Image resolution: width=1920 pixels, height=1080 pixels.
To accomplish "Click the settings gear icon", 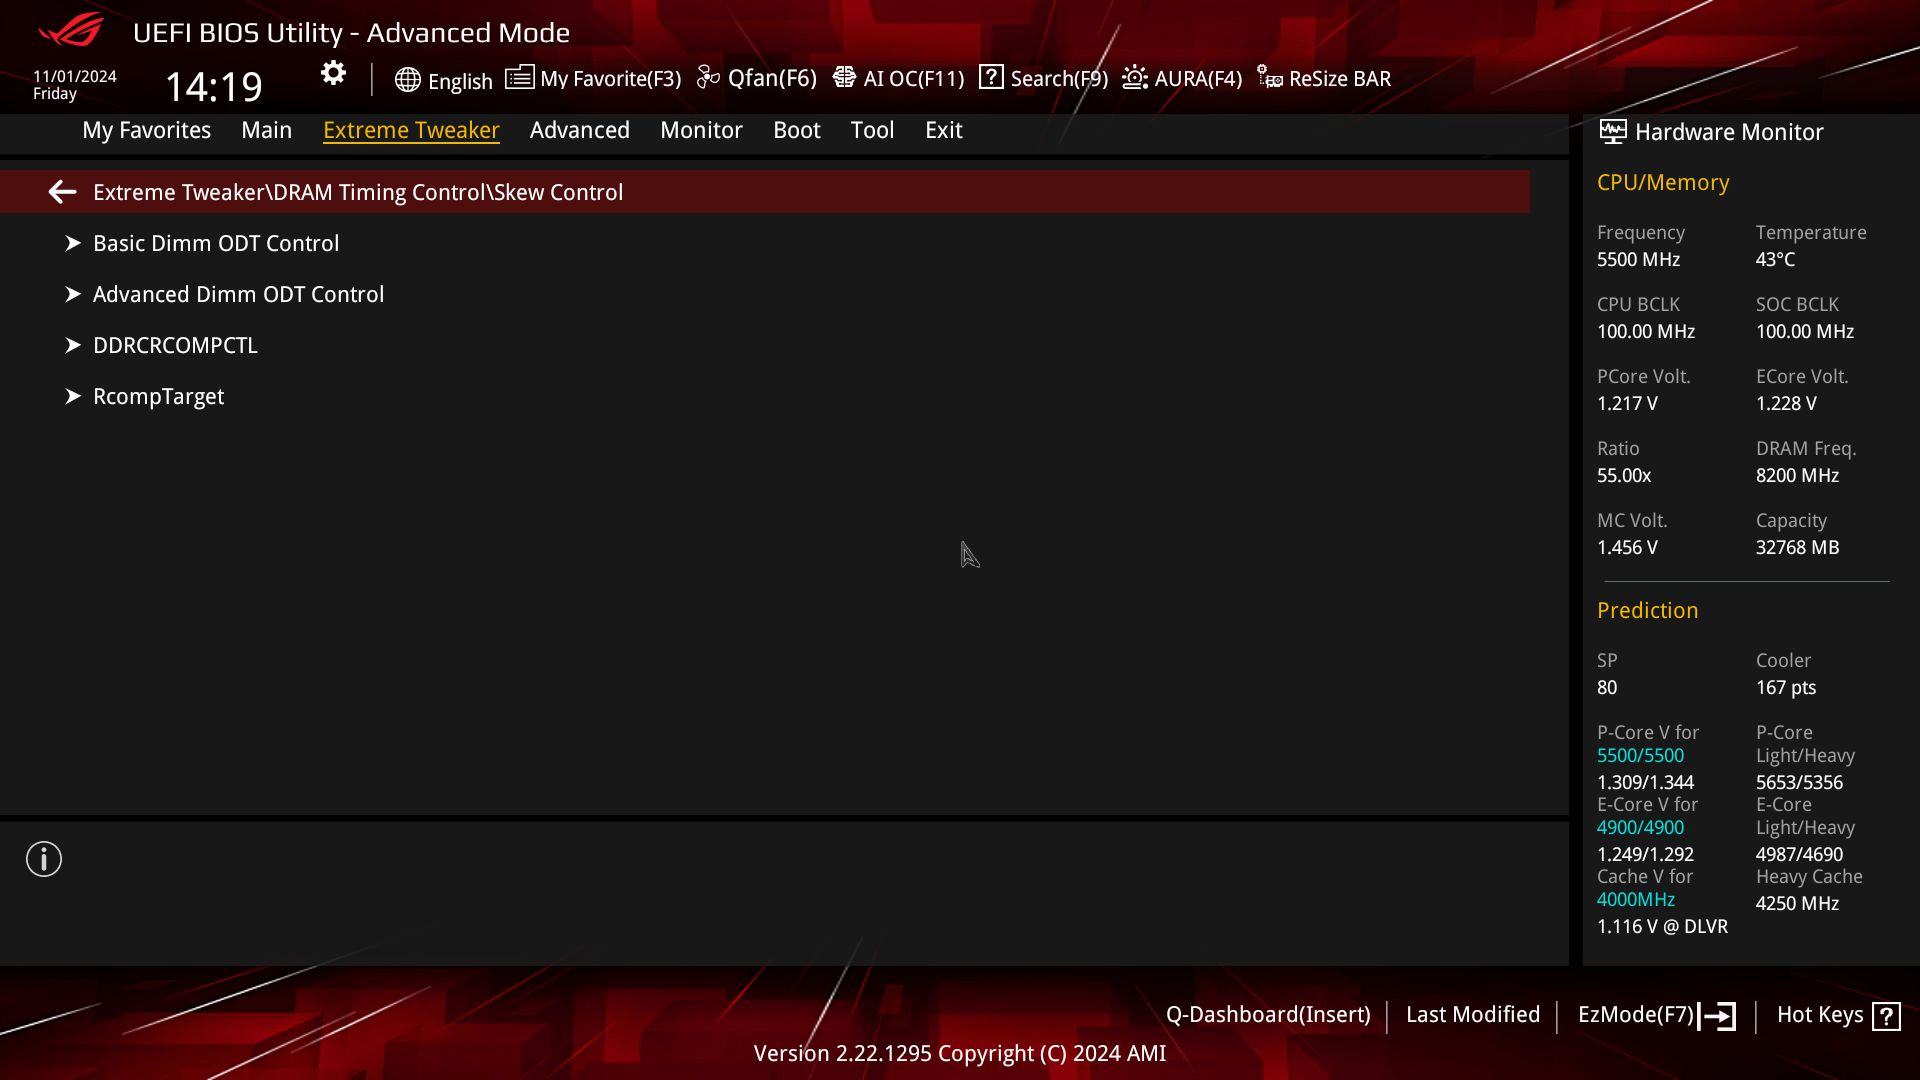I will pyautogui.click(x=333, y=74).
